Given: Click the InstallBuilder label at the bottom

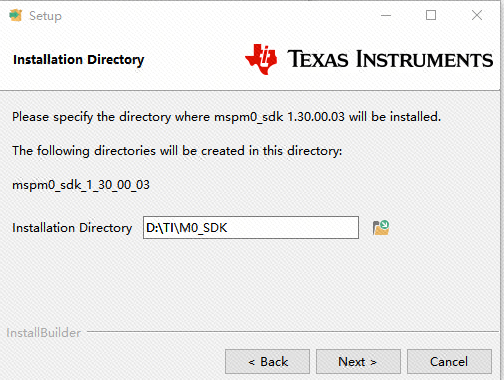Looking at the screenshot, I should (44, 333).
